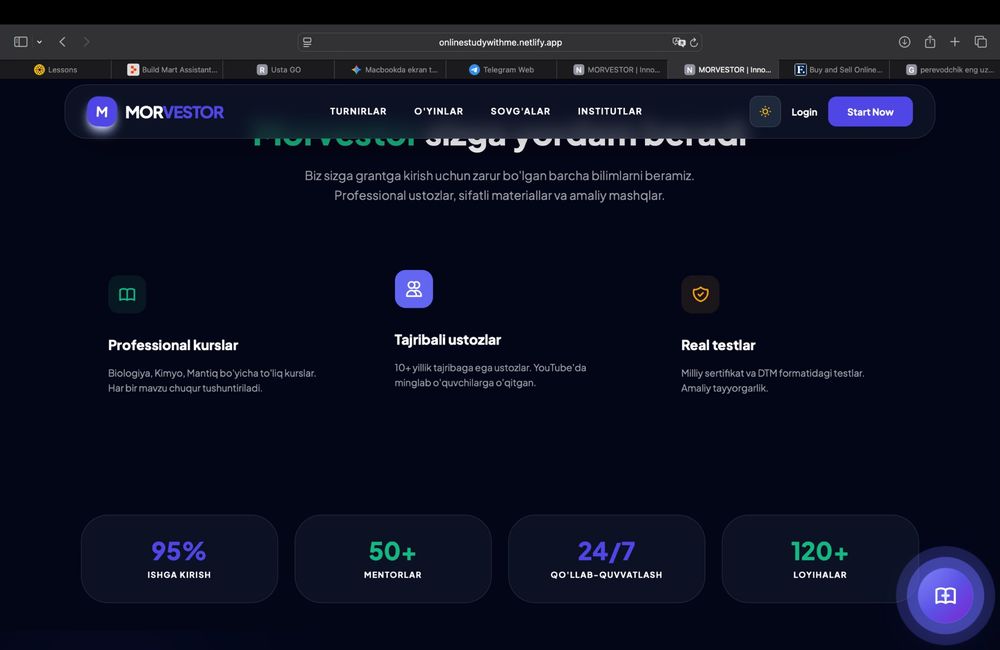Open the floating book help button
The image size is (1000, 650).
[945, 596]
